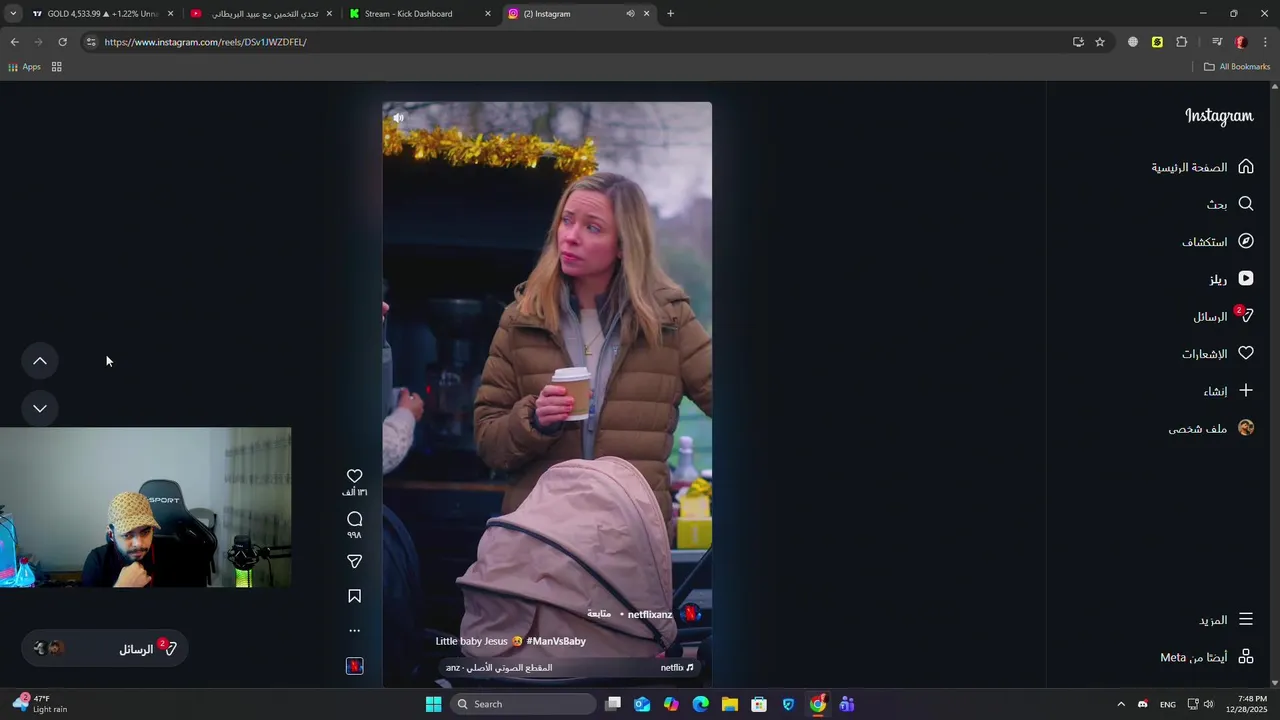Image resolution: width=1280 pixels, height=720 pixels.
Task: Open Microsoft Edge from the taskbar
Action: click(701, 704)
